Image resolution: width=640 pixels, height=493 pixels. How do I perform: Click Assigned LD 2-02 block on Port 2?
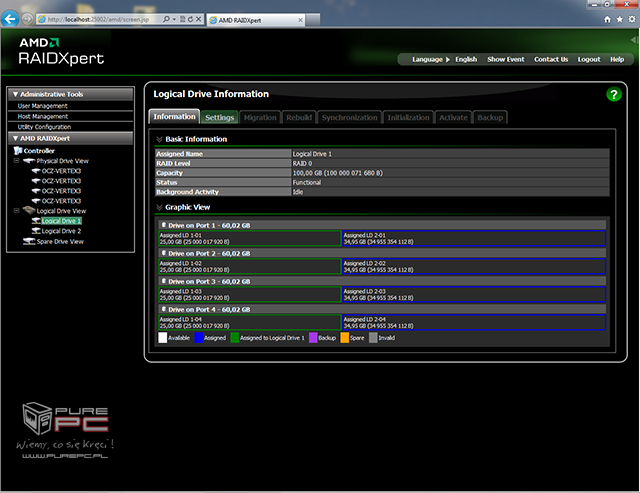point(474,266)
